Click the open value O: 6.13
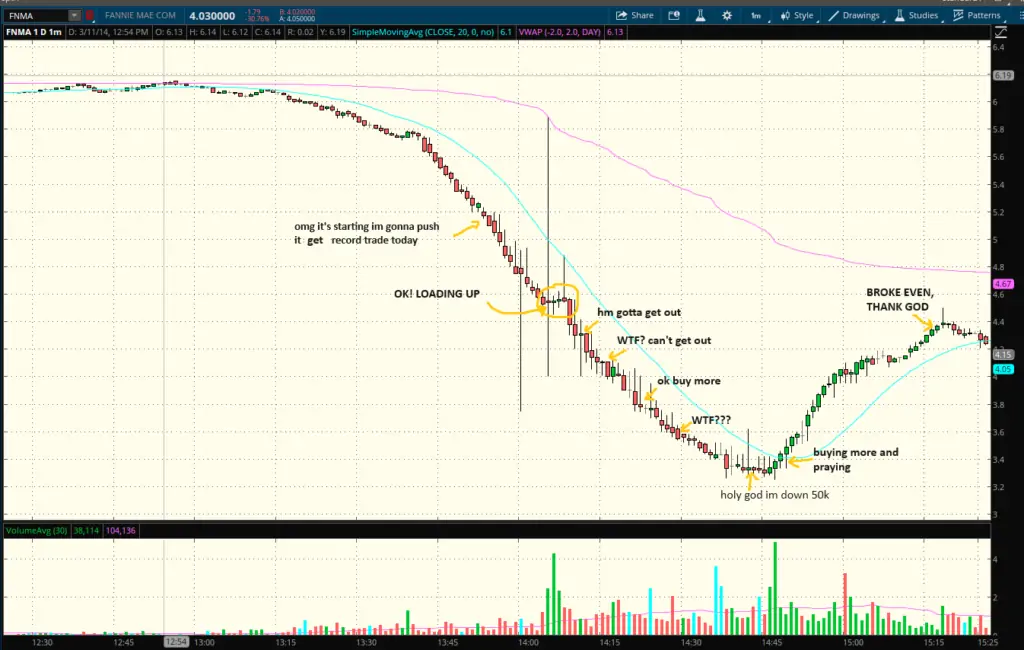The image size is (1024, 650). coord(169,32)
